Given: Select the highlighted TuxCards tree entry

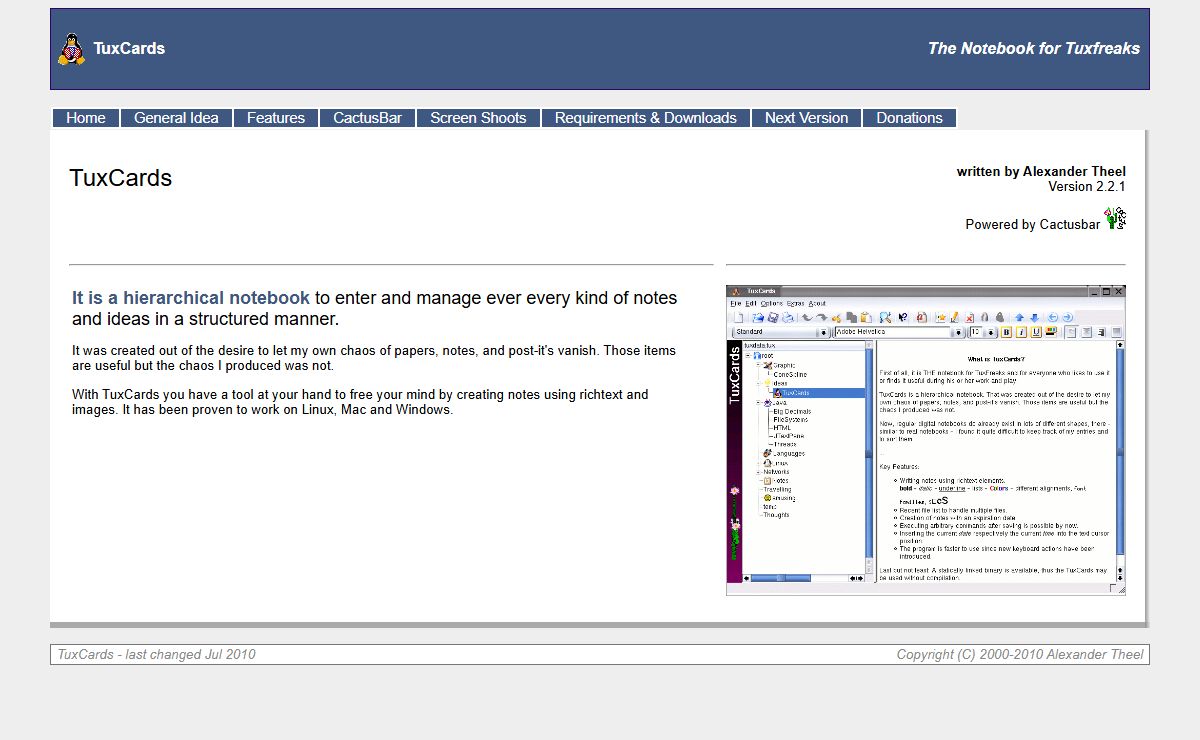Looking at the screenshot, I should (x=795, y=393).
